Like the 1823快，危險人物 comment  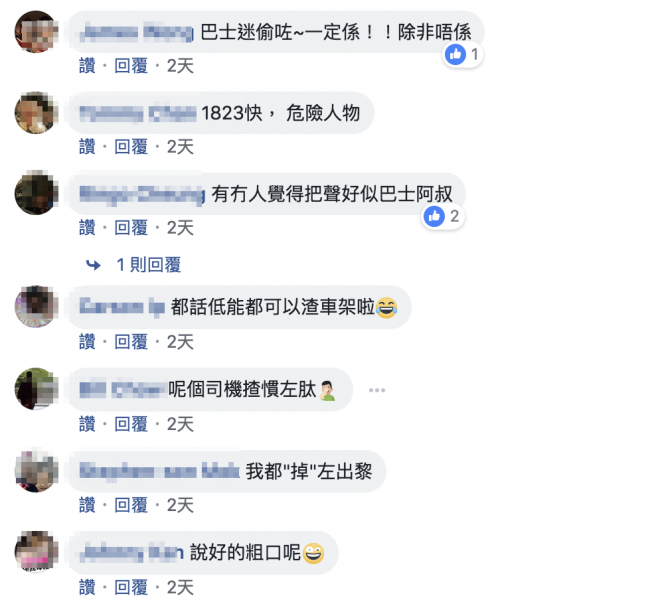(x=87, y=147)
